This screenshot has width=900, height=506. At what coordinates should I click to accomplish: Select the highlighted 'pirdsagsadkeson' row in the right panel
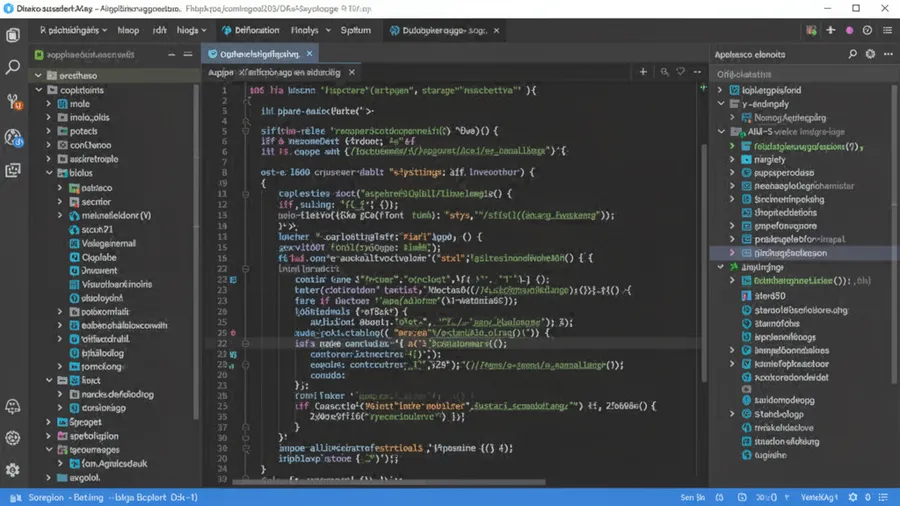click(x=804, y=253)
